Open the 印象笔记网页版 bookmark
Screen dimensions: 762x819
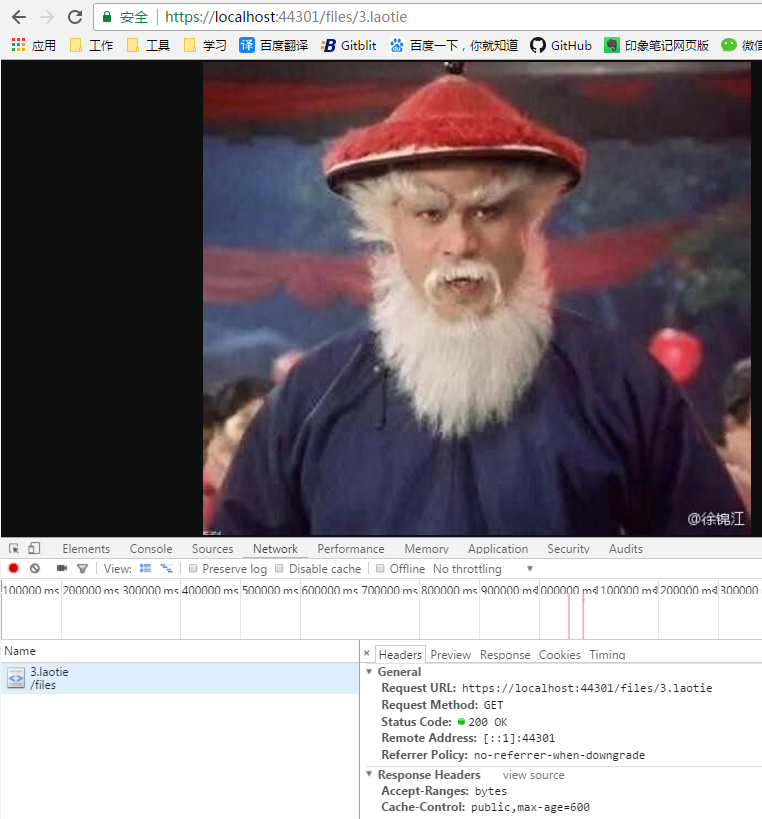pyautogui.click(x=657, y=45)
